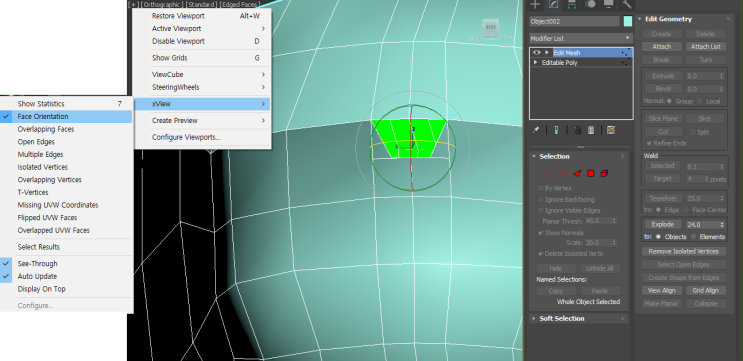Open the Modify command panel tab

click(x=553, y=4)
